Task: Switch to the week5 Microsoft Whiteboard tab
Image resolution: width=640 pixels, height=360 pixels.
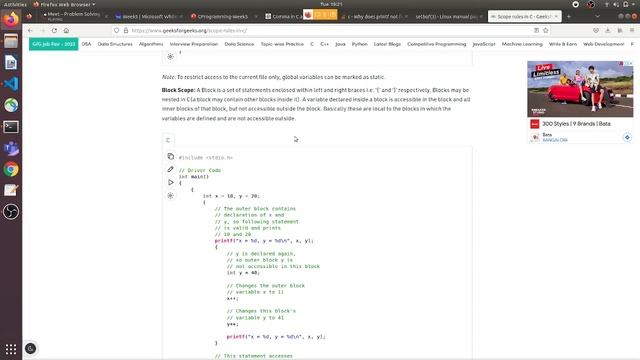Action: [149, 17]
